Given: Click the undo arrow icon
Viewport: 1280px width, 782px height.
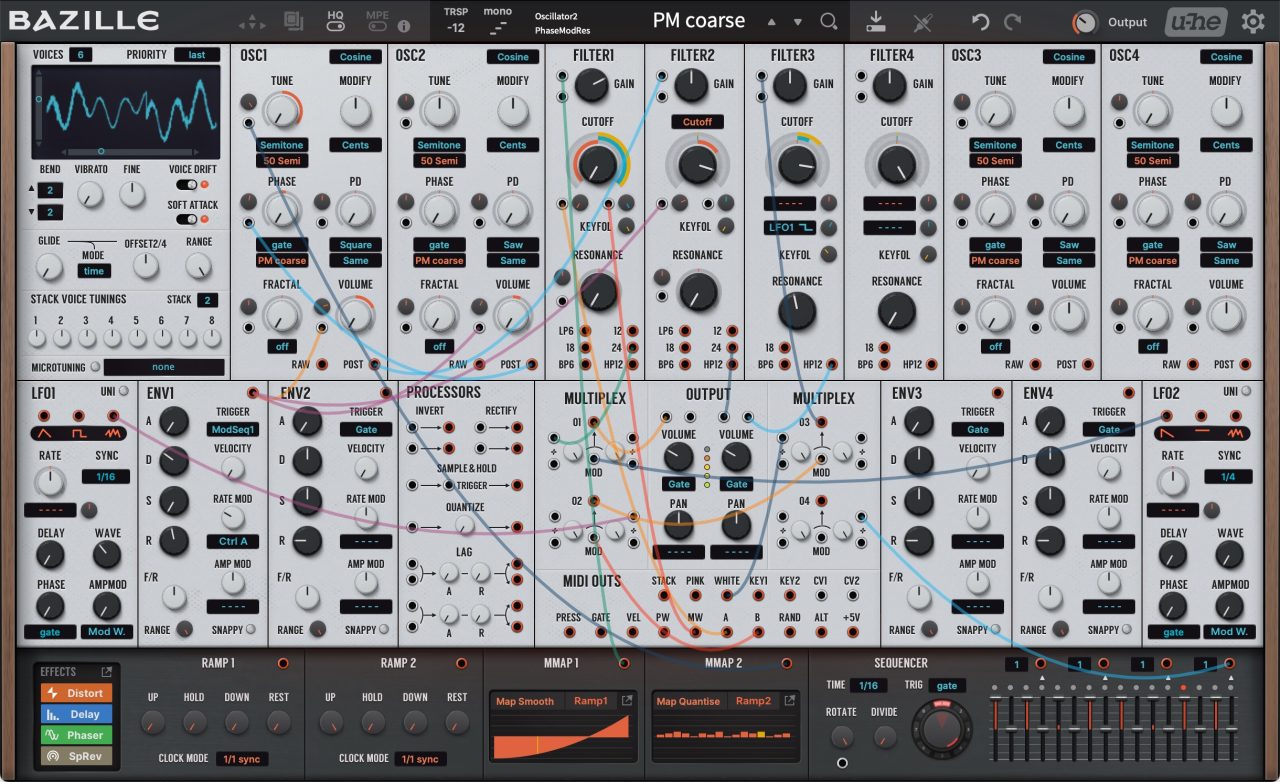Looking at the screenshot, I should (981, 21).
